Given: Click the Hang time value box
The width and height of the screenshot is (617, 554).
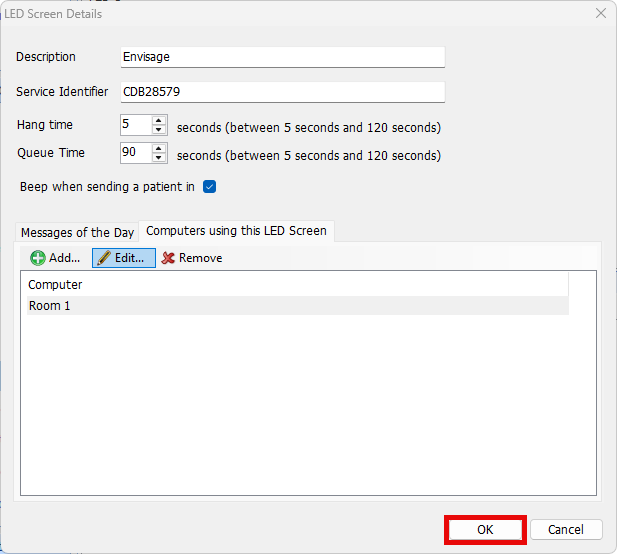Looking at the screenshot, I should (x=134, y=125).
